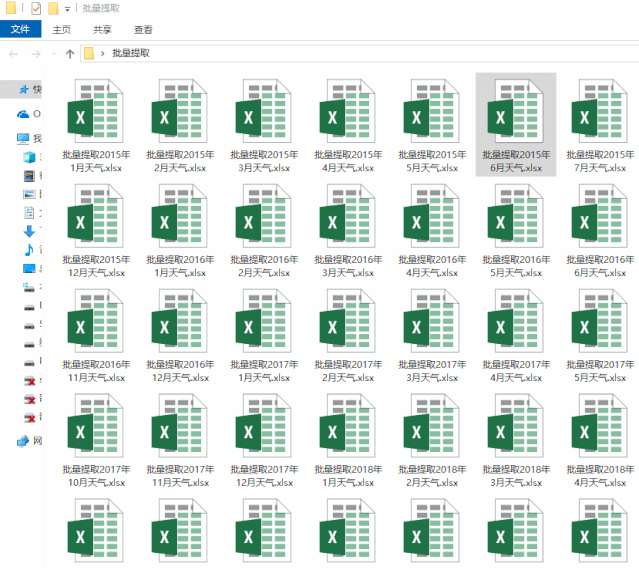This screenshot has width=639, height=570.
Task: Open Downloads blue arrow icon in sidebar
Action: pos(29,231)
